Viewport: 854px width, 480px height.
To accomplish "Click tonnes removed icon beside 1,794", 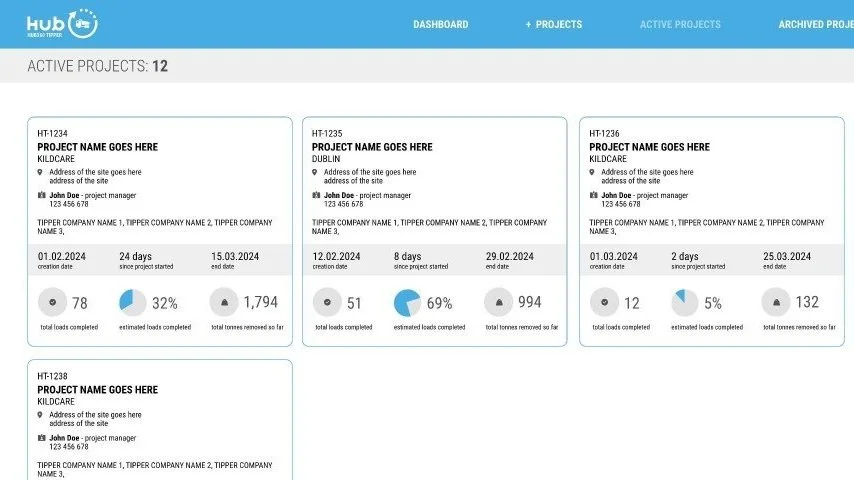I will pos(224,302).
